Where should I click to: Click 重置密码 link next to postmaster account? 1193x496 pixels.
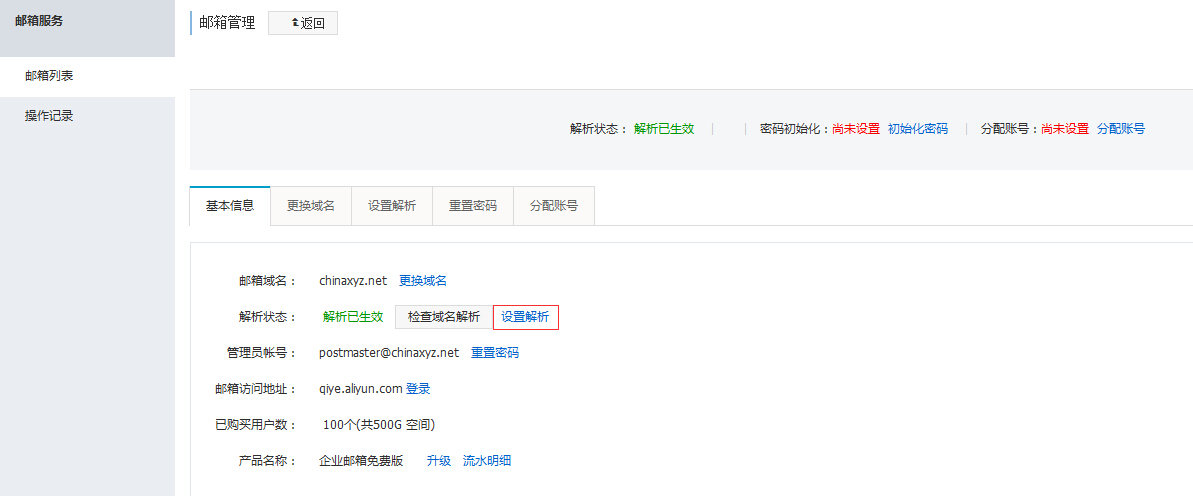[495, 353]
